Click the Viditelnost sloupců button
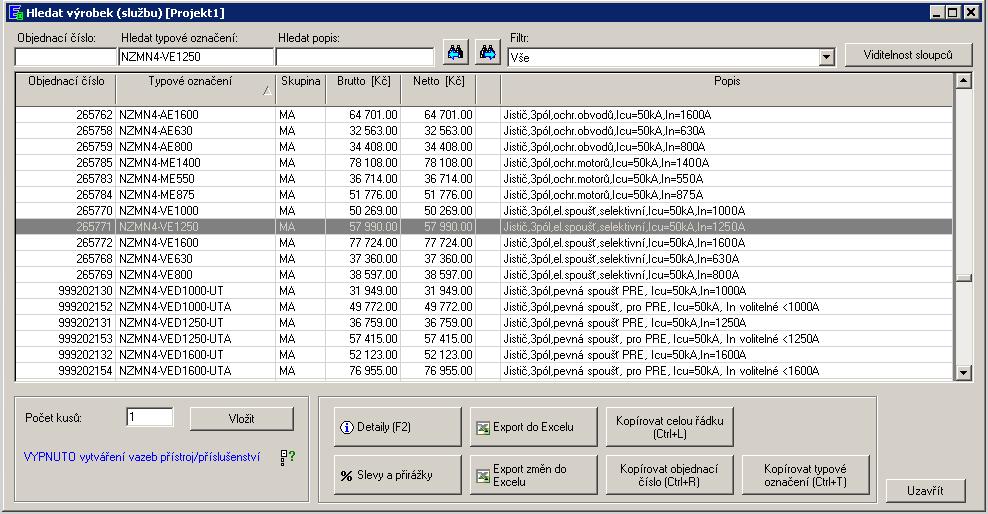 click(908, 55)
